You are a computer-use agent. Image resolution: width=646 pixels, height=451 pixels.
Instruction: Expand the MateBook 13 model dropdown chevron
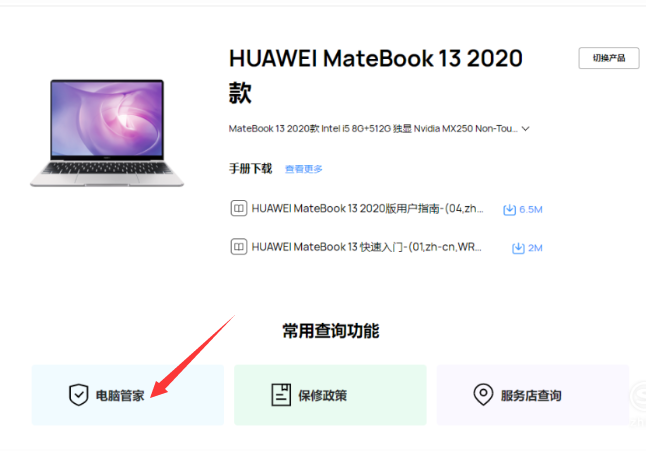(x=525, y=129)
